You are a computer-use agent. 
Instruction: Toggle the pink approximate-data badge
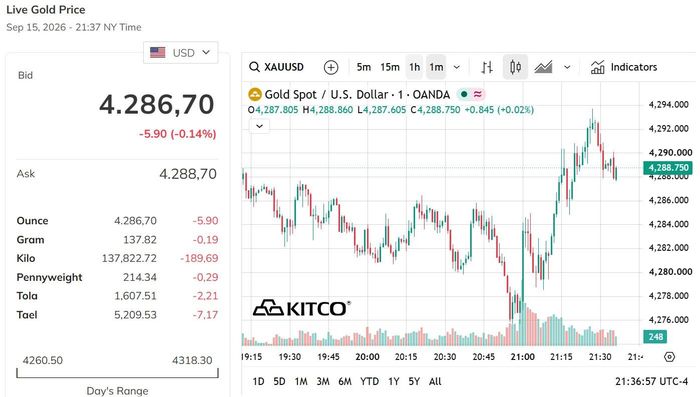(478, 94)
